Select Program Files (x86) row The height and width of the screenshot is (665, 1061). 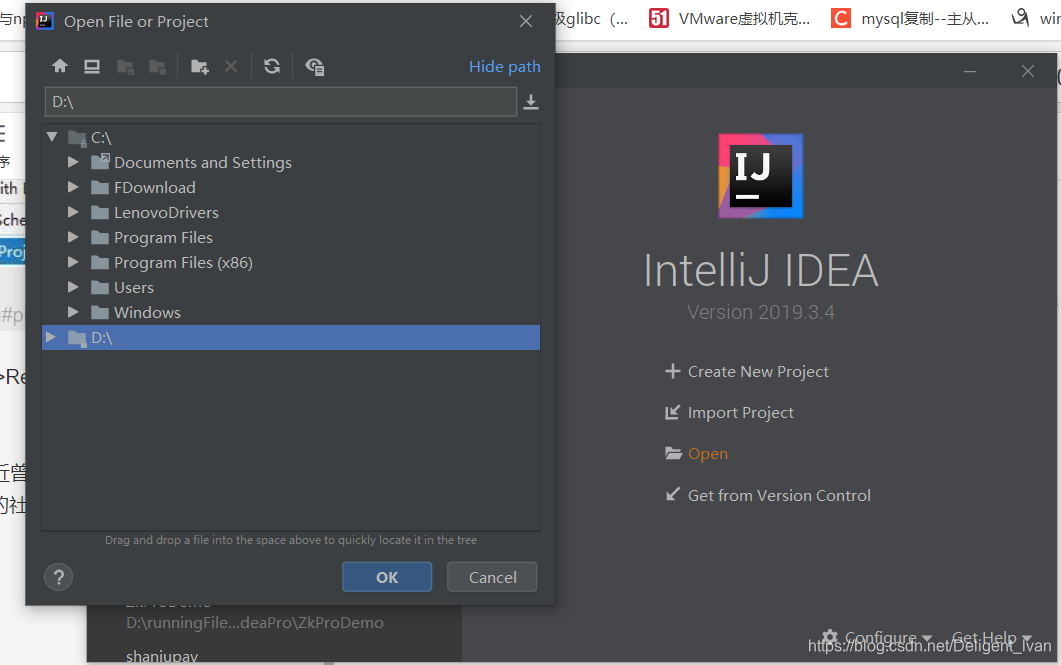(291, 262)
